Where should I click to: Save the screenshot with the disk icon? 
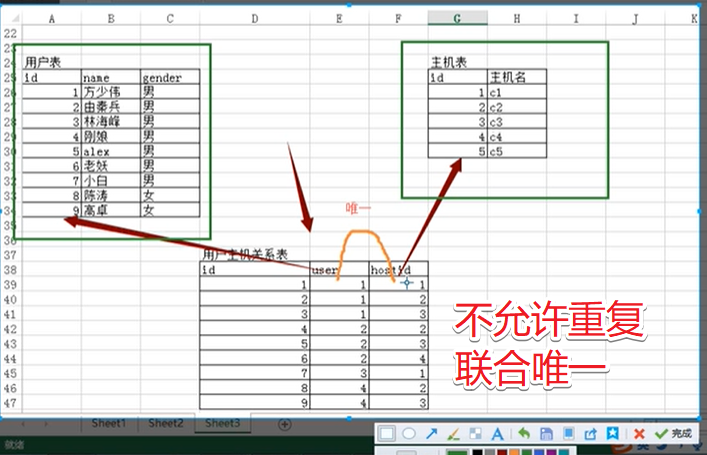tap(545, 433)
